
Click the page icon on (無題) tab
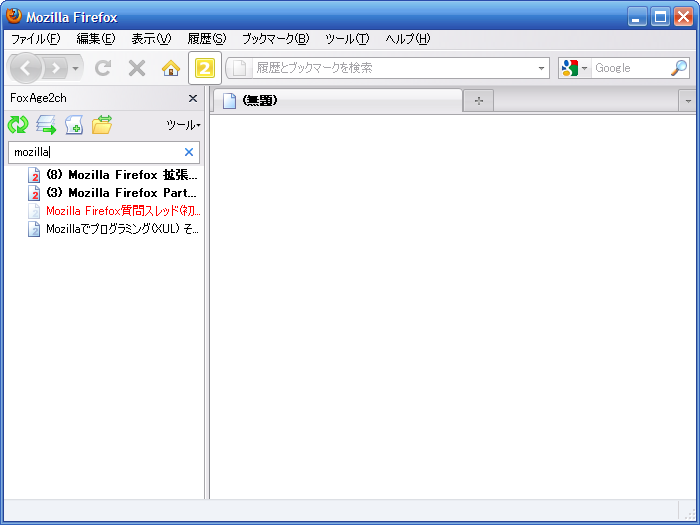pos(229,100)
